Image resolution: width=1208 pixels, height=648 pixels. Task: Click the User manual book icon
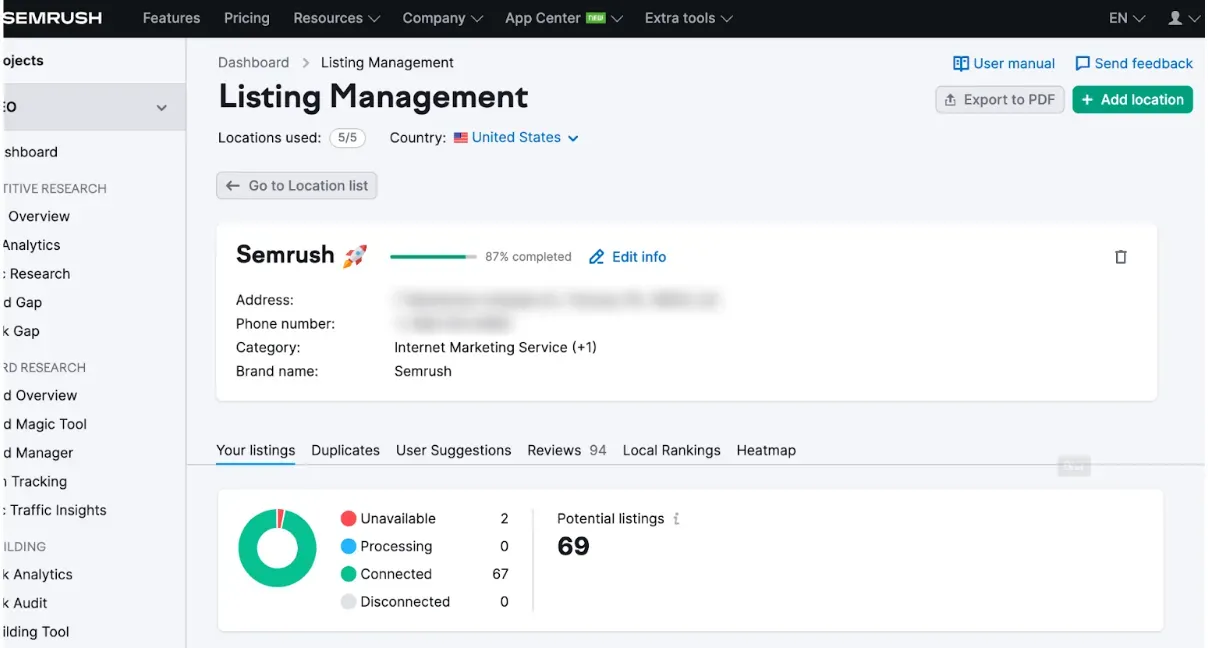pos(961,63)
